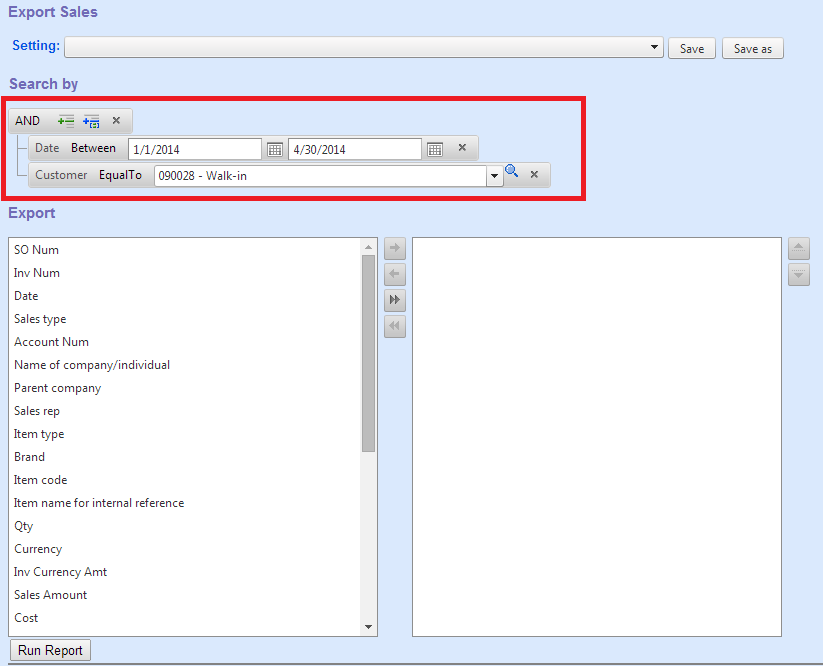Edit end date field 4/30/2014
The height and width of the screenshot is (666, 823).
(x=355, y=149)
